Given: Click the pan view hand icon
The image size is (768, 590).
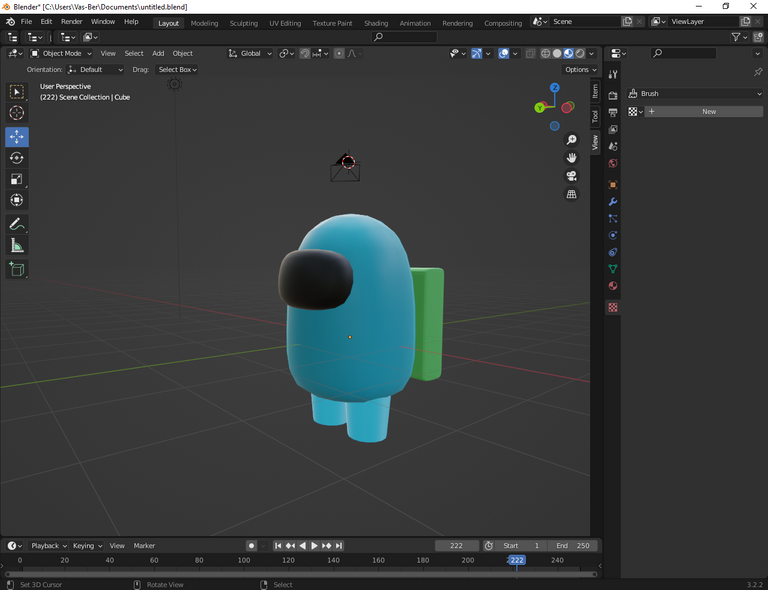Looking at the screenshot, I should click(571, 158).
